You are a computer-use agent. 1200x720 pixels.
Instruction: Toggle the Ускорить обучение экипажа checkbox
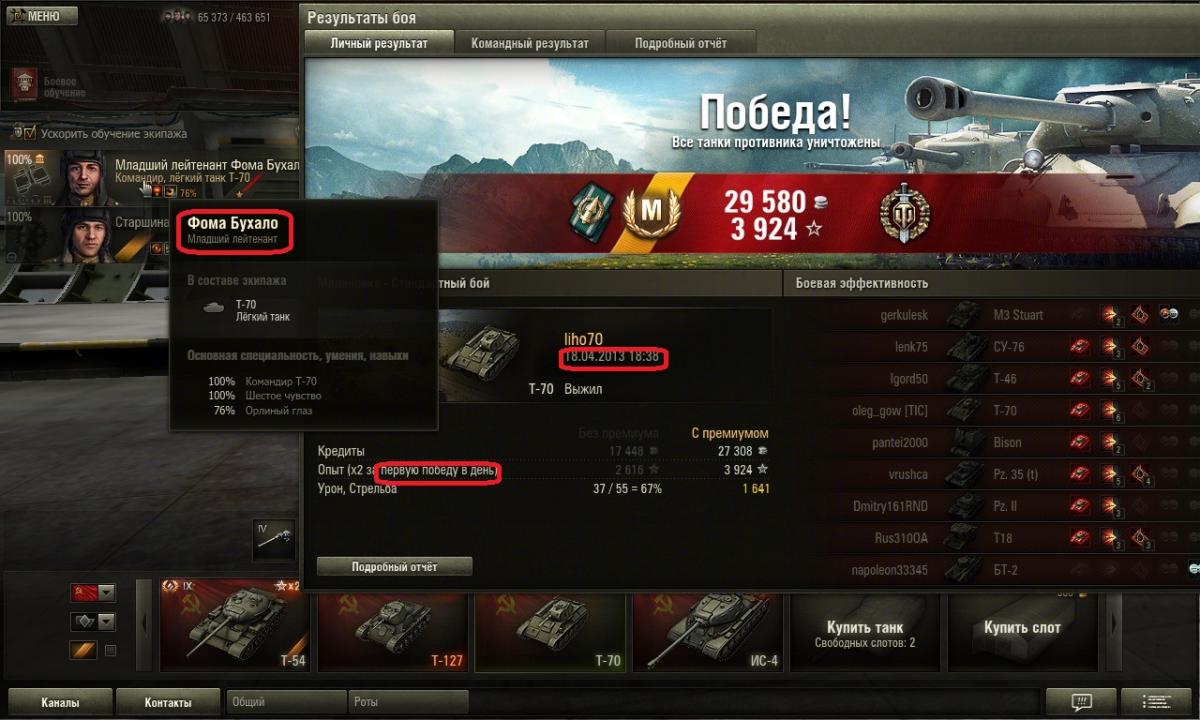point(29,132)
